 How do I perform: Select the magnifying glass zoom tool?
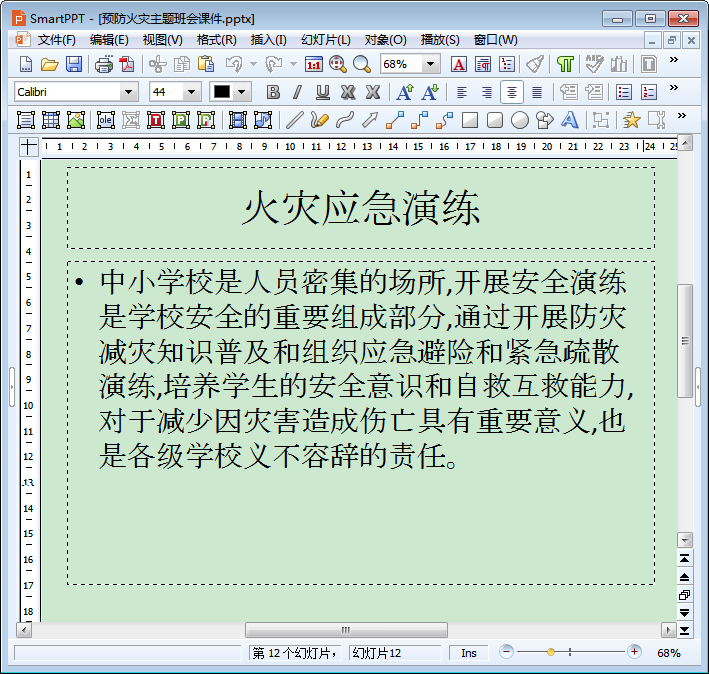point(362,64)
